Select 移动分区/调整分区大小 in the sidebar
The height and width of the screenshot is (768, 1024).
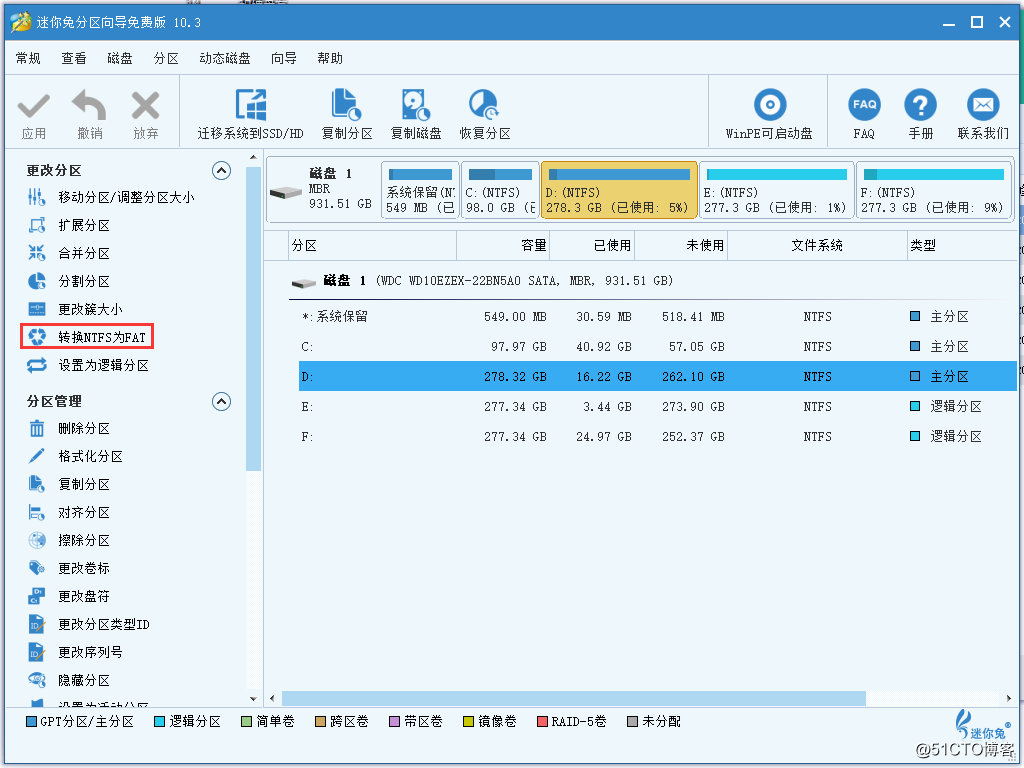111,197
